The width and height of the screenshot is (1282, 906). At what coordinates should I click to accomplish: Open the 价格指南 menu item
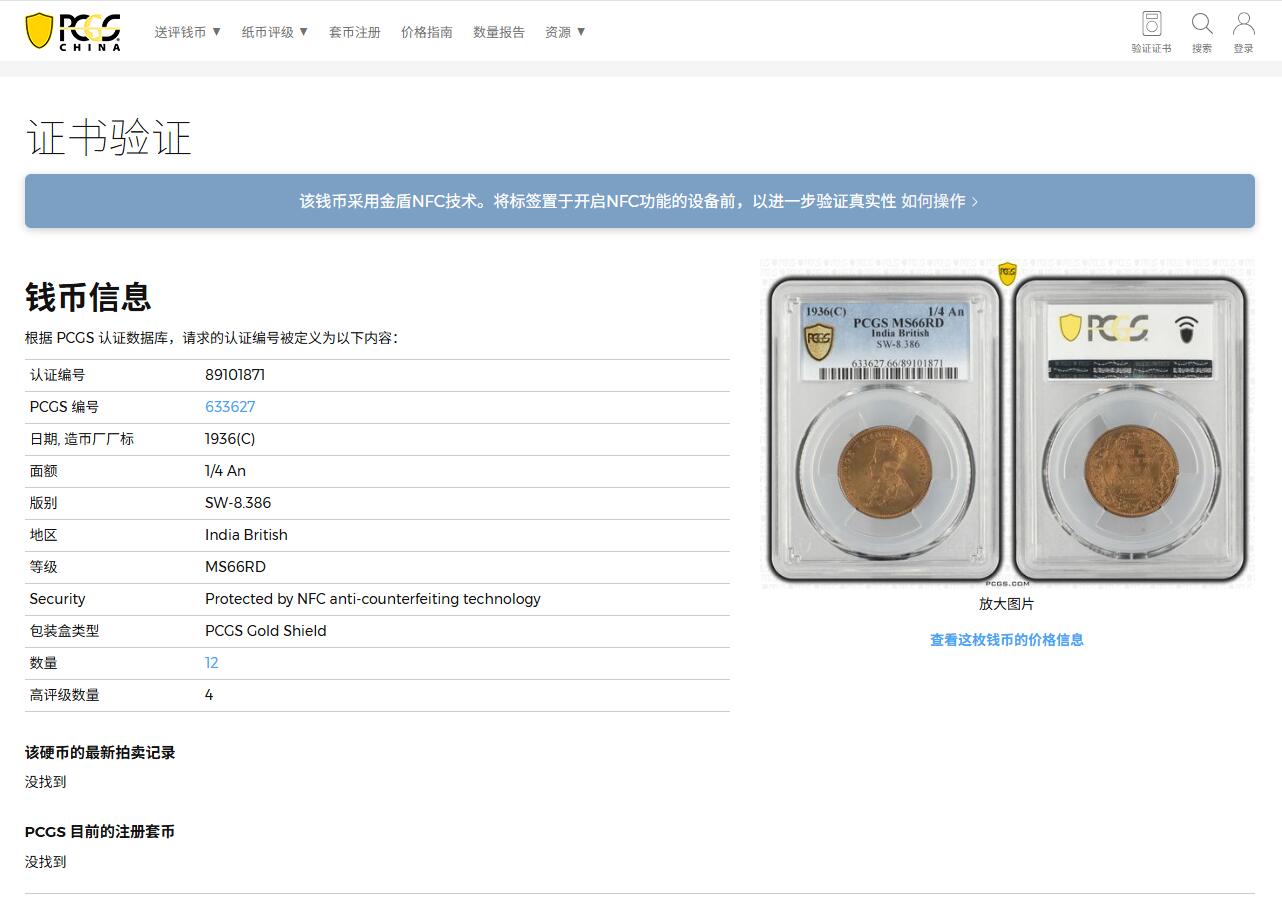(x=427, y=32)
